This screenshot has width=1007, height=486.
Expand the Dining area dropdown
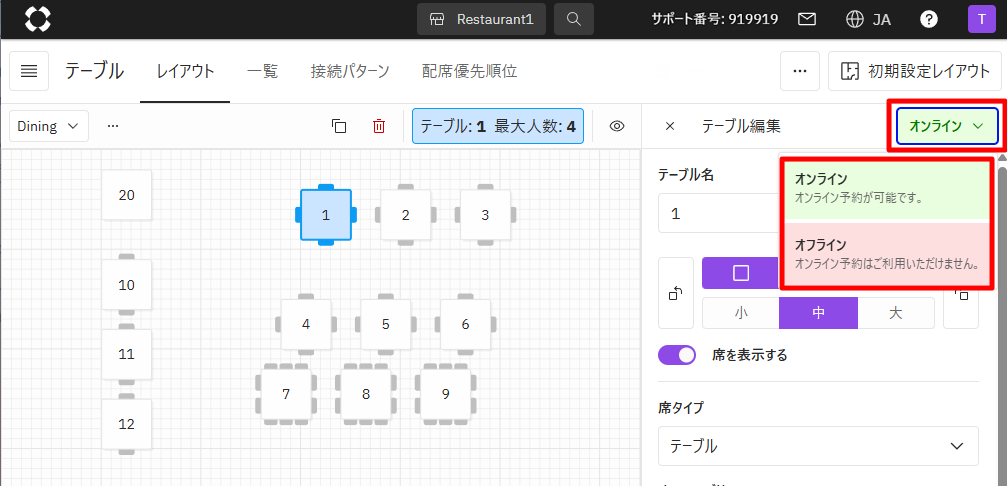point(49,126)
